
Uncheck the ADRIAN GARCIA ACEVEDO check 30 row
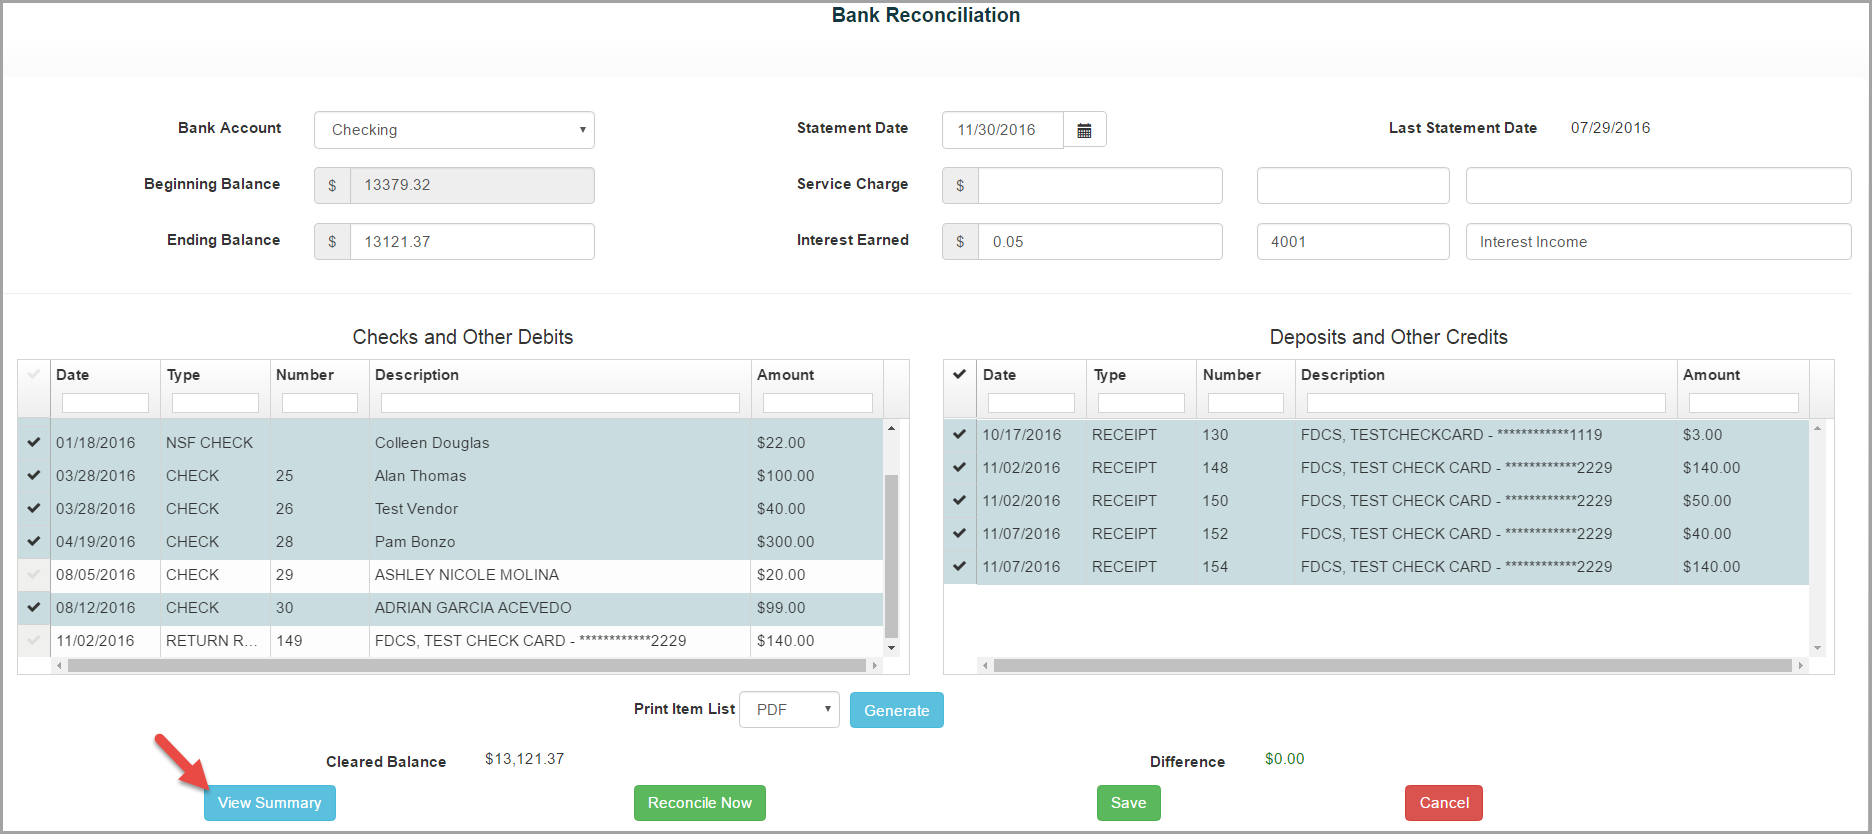34,607
